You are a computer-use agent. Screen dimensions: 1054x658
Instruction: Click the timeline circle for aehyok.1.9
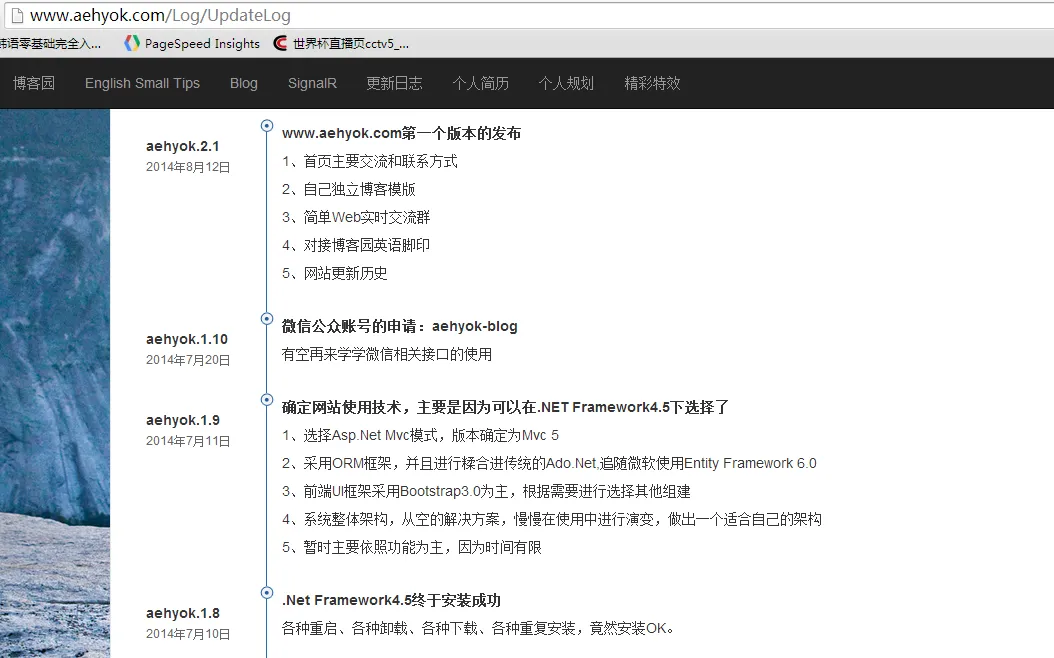coord(267,400)
